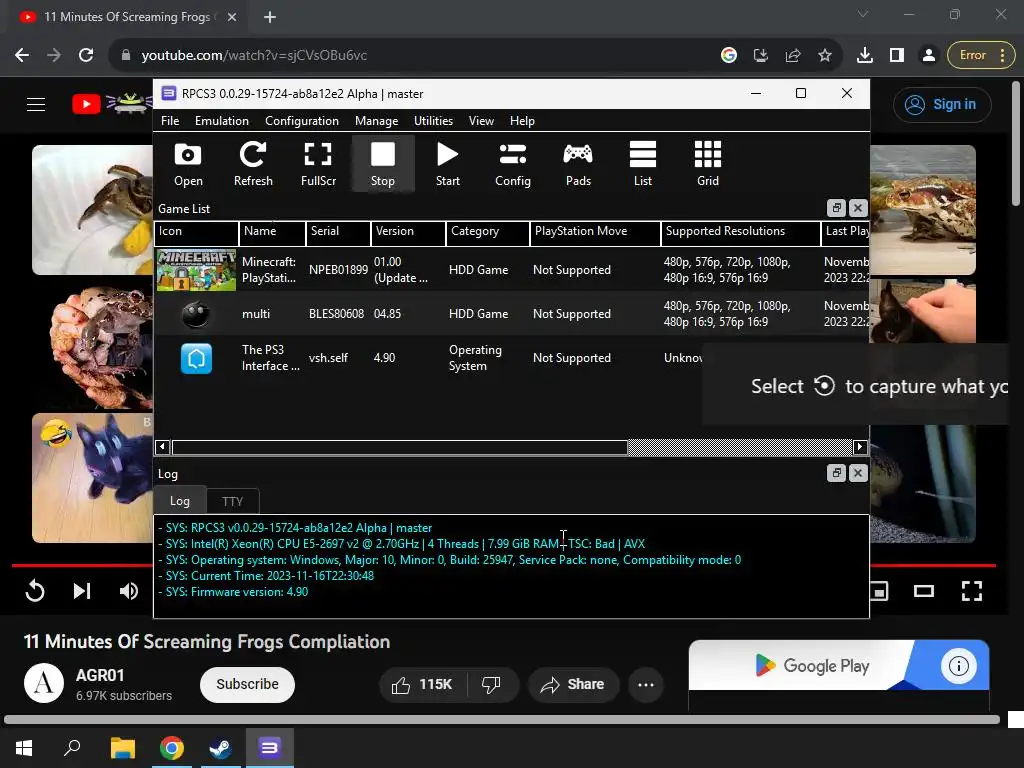Select the Log tab

click(x=180, y=501)
